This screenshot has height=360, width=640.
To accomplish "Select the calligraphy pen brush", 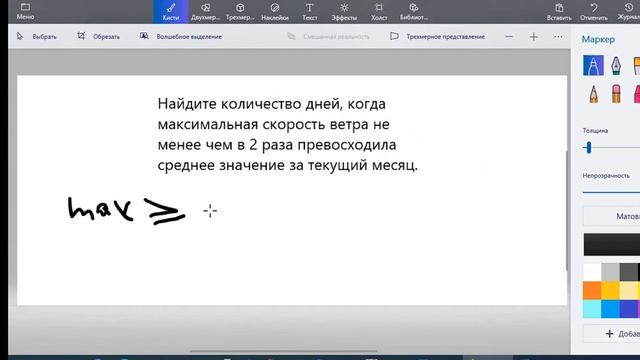I will click(616, 65).
